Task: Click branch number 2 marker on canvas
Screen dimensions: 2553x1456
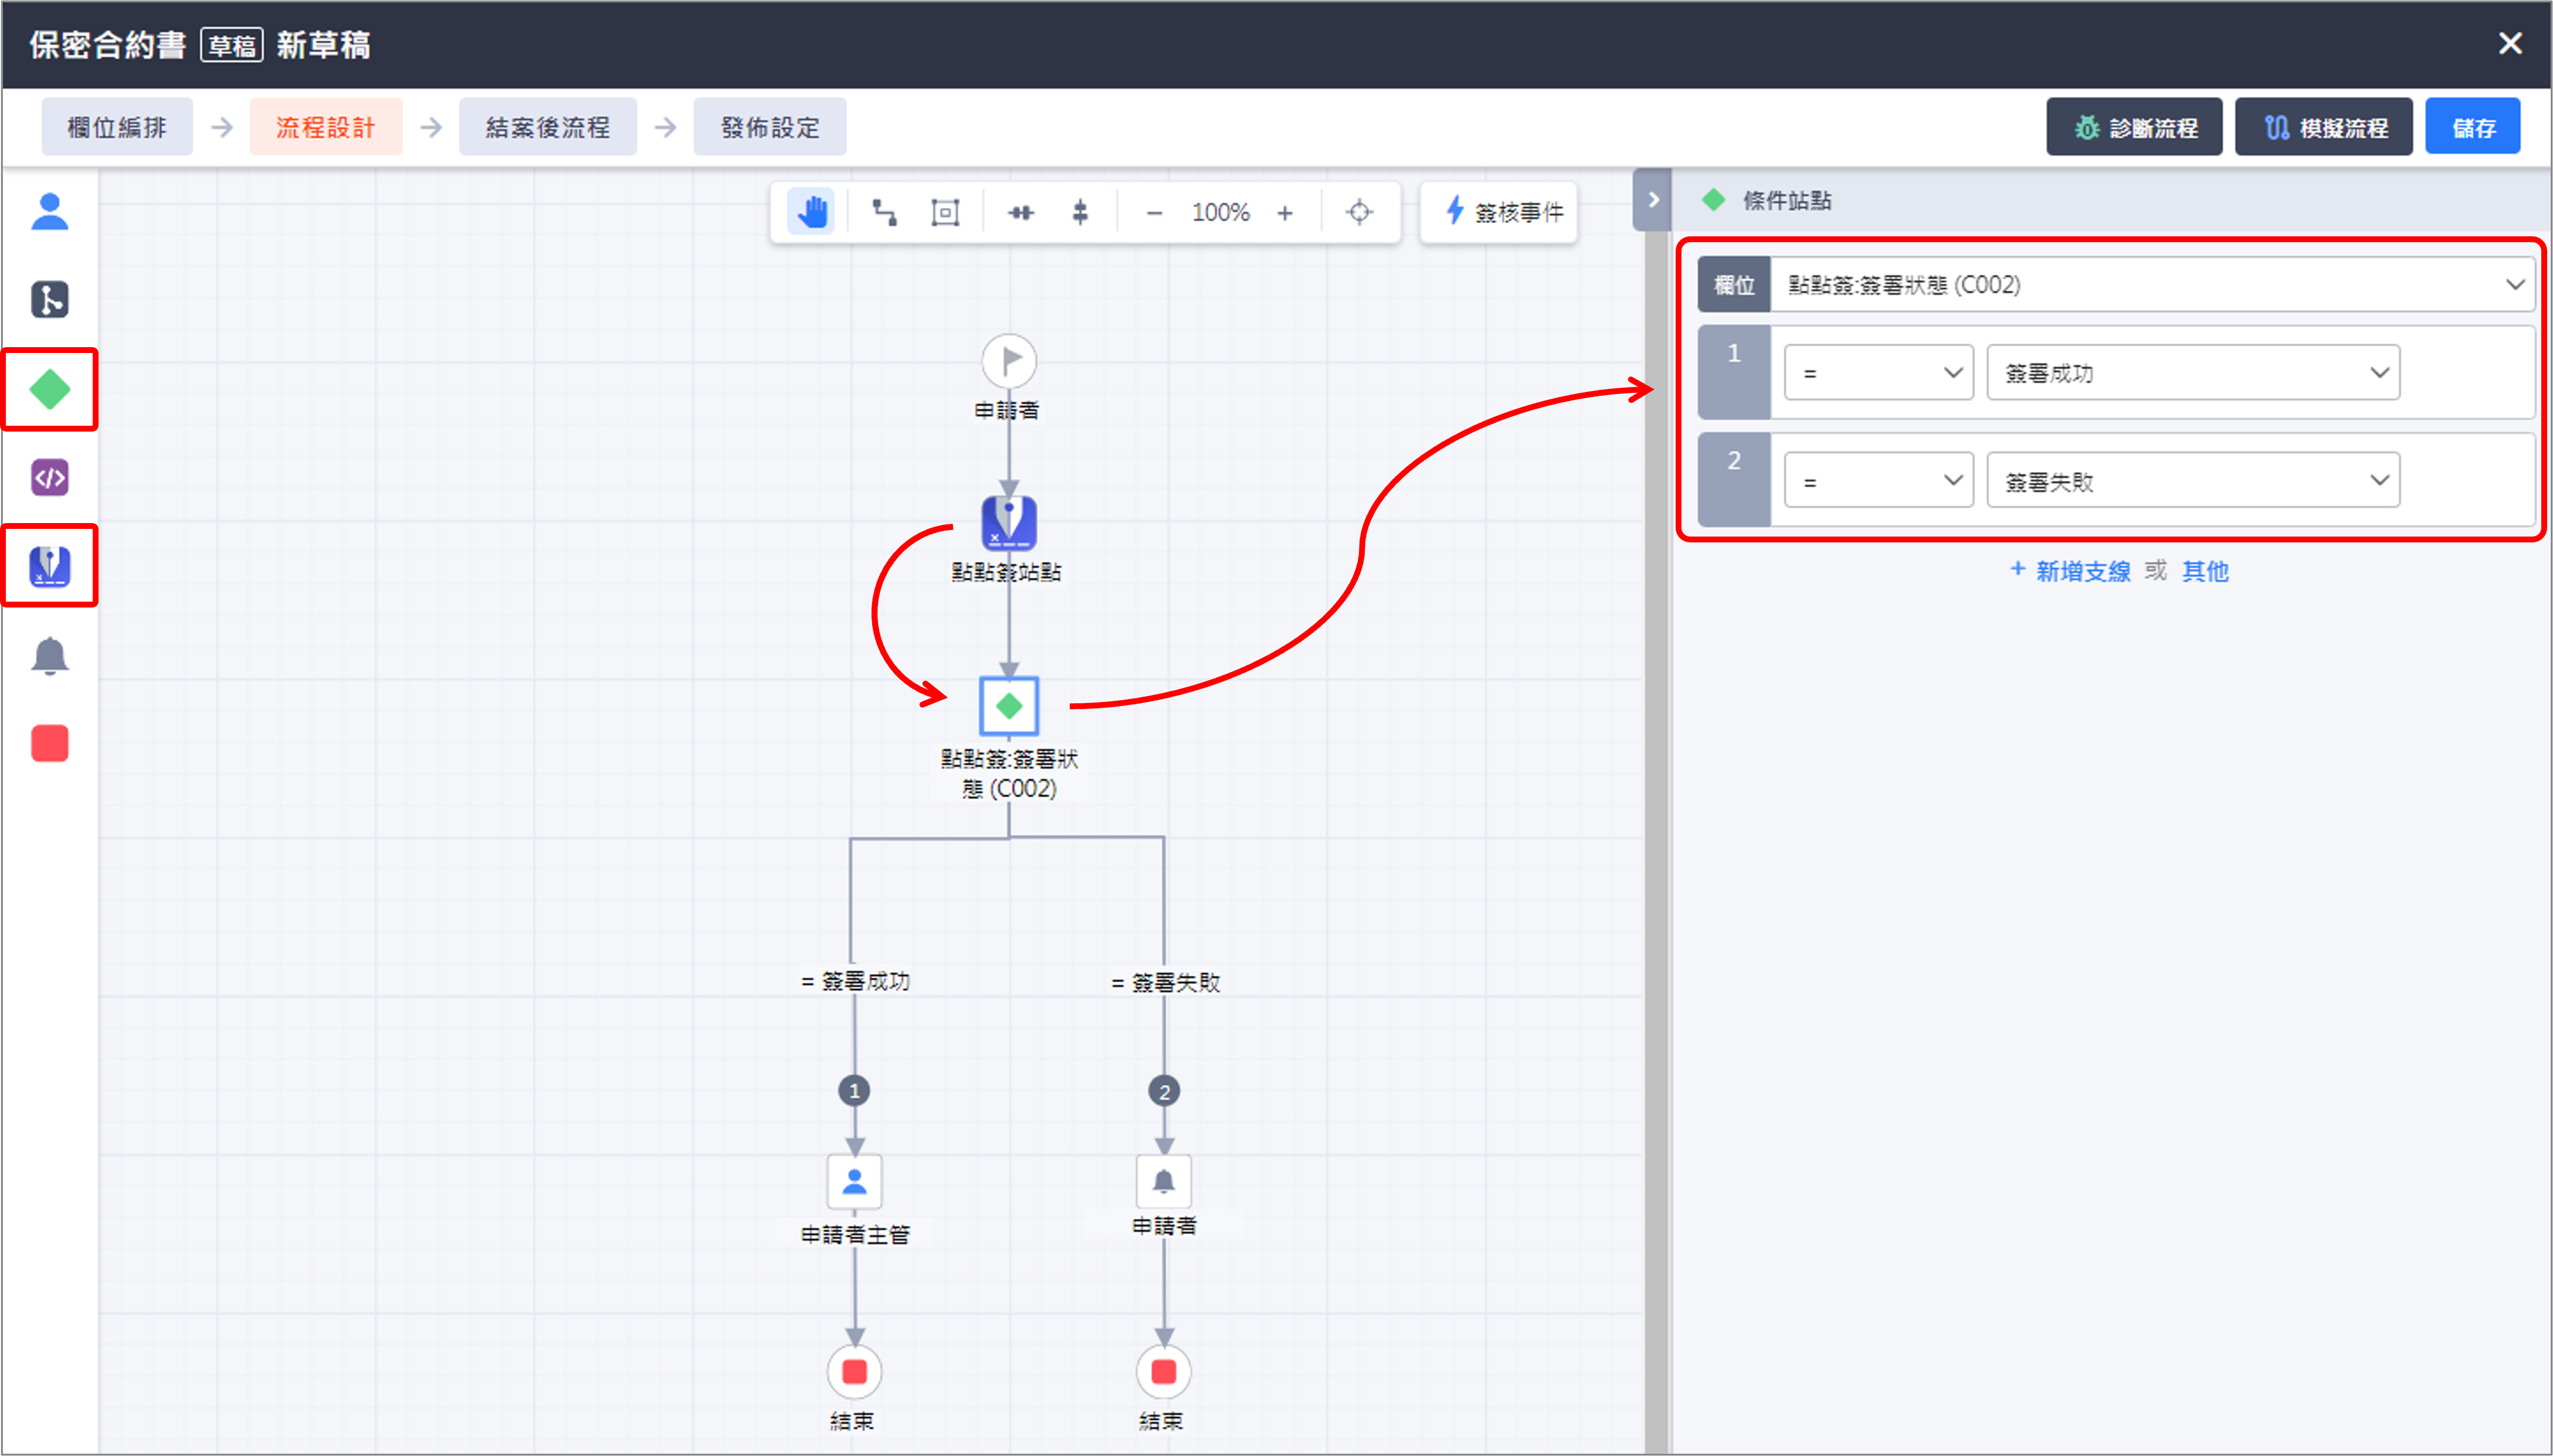Action: [1164, 1091]
